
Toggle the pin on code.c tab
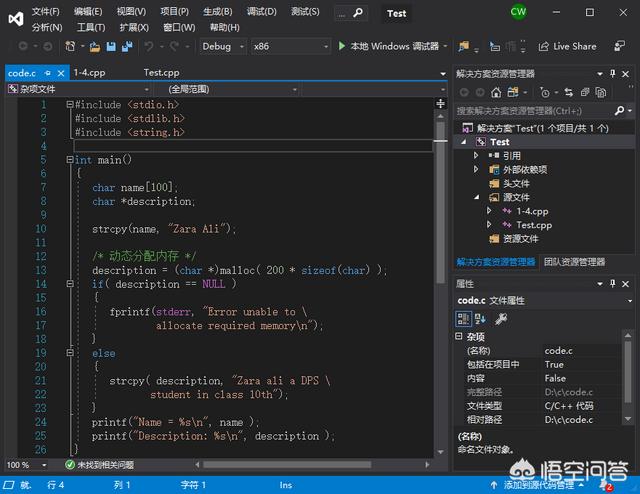[x=48, y=73]
